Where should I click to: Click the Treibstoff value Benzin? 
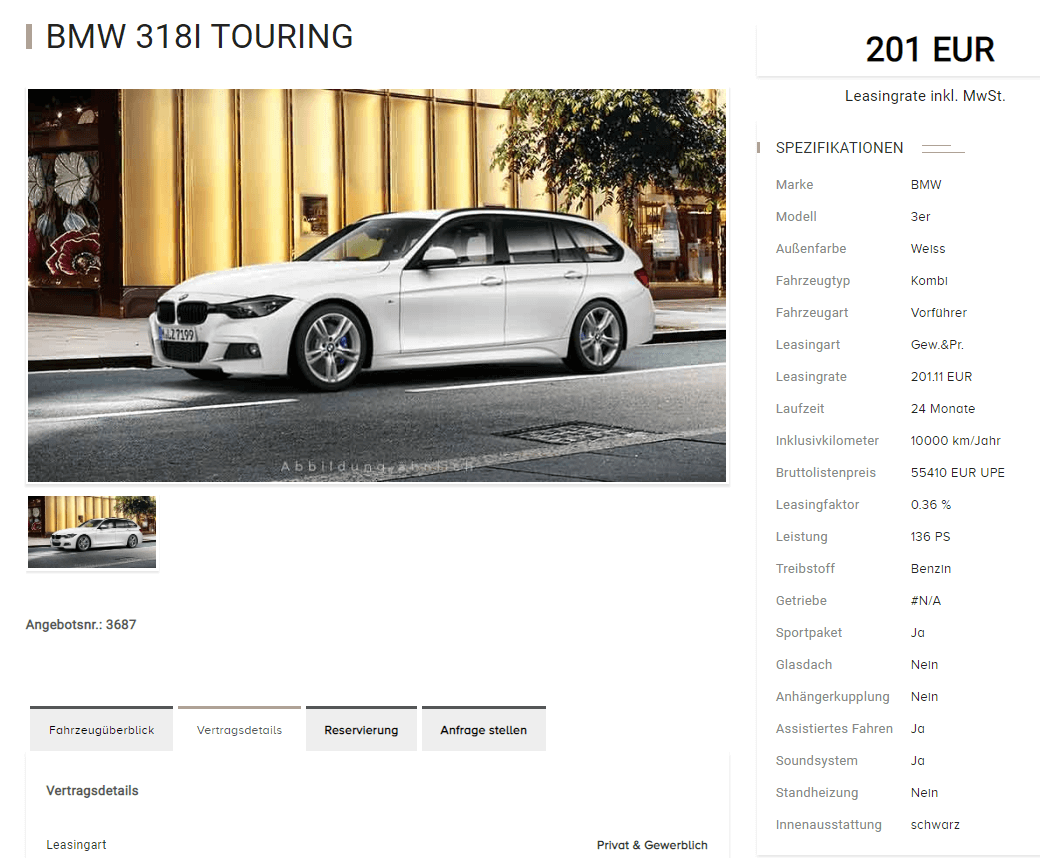click(x=931, y=568)
